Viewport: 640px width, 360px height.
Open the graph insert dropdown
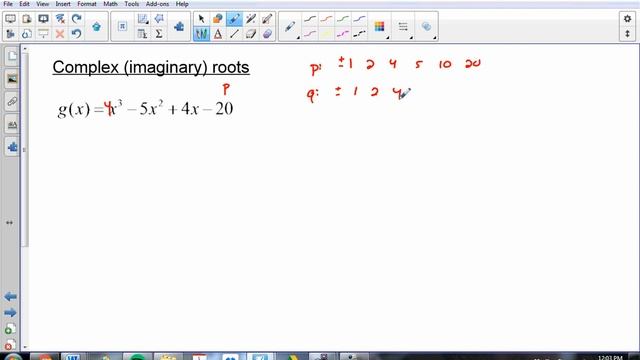coord(142,19)
